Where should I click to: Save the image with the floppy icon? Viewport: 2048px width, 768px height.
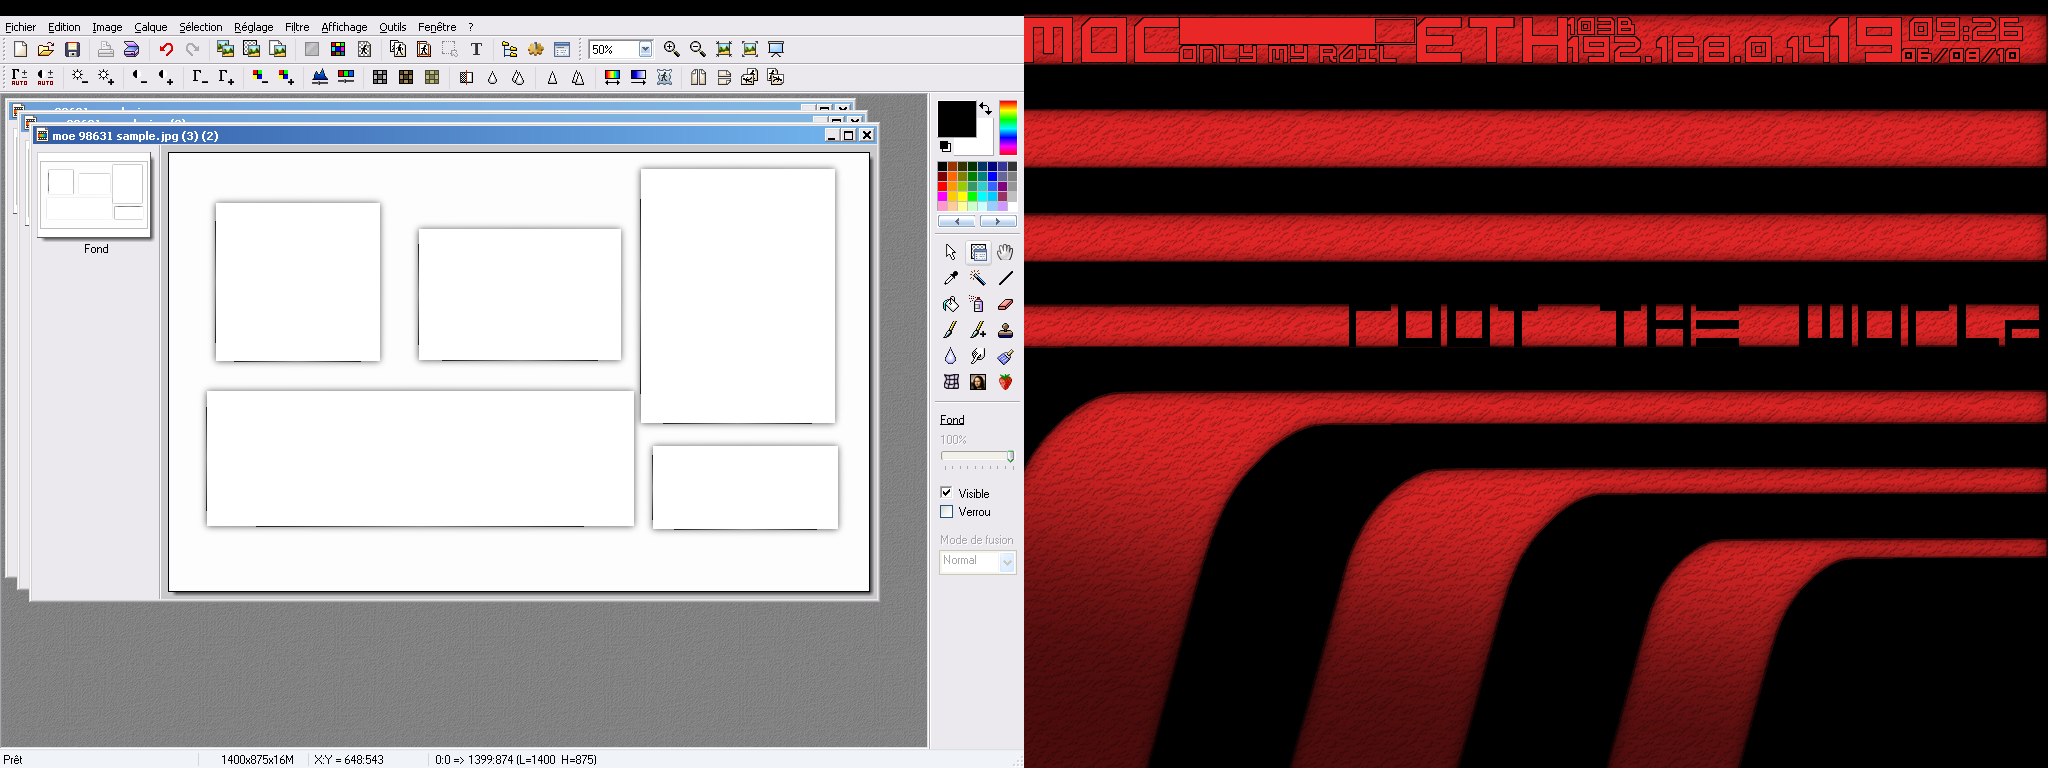(x=72, y=49)
